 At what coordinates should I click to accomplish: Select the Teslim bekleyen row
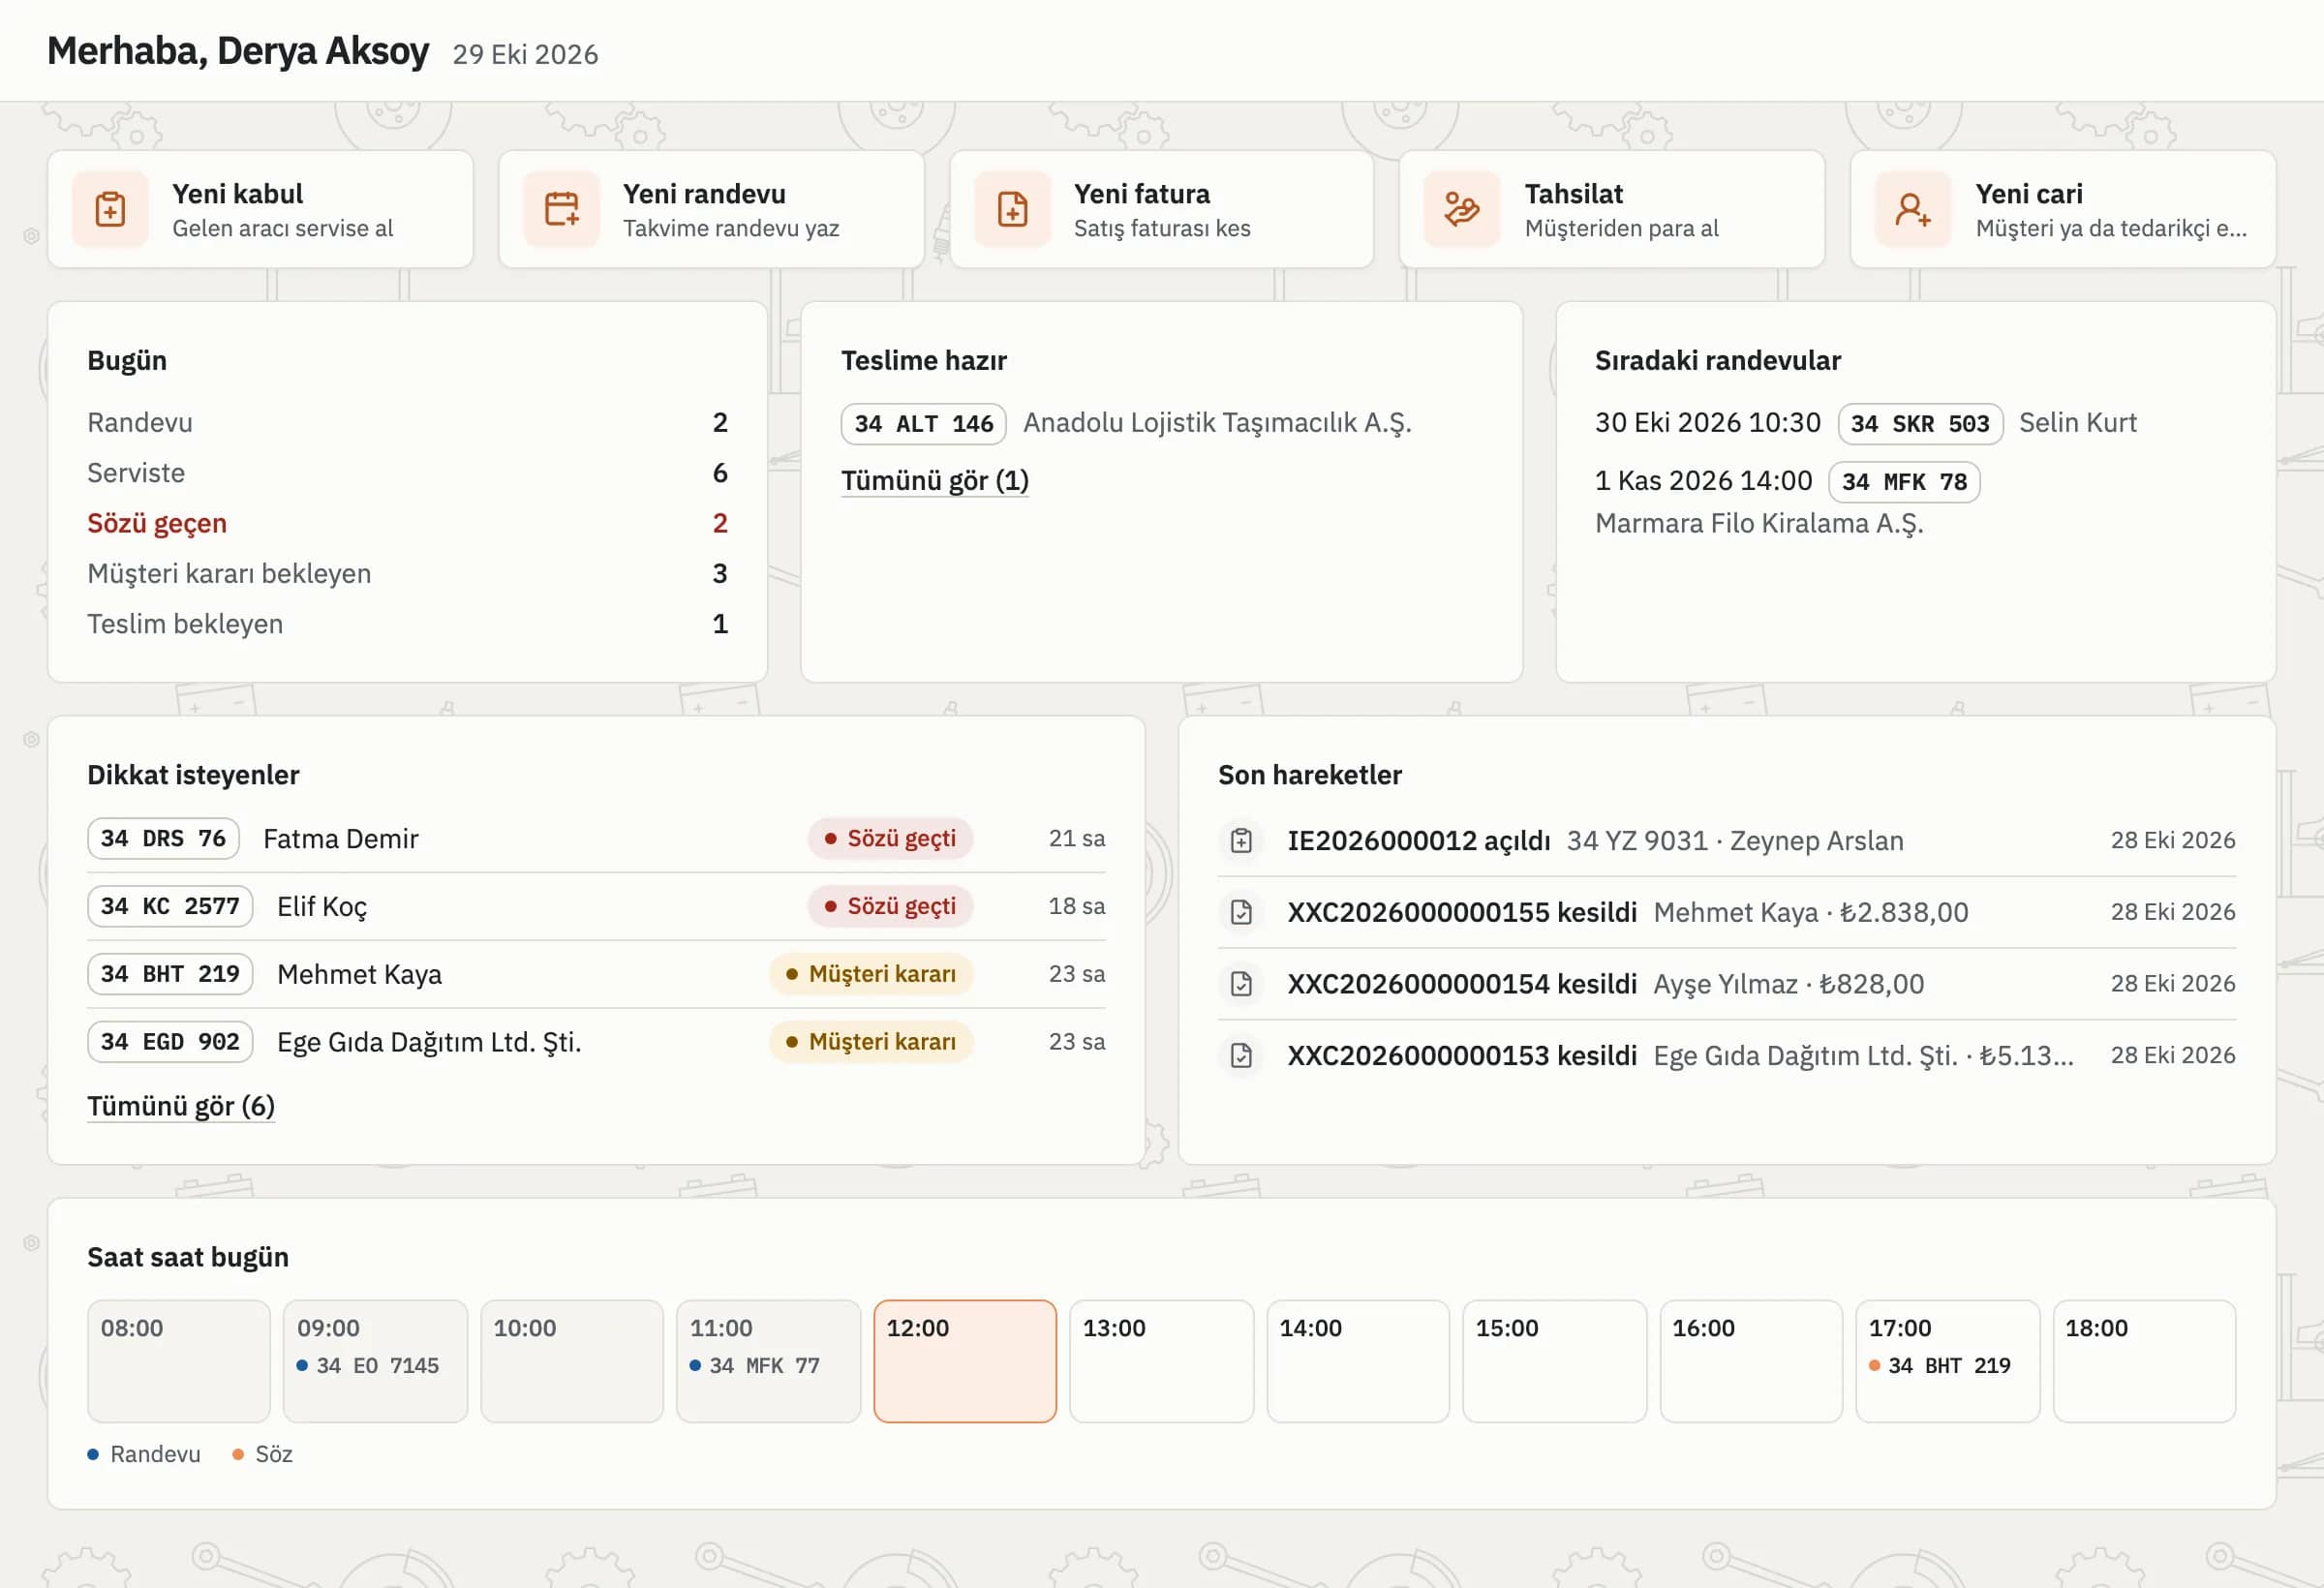tap(407, 624)
